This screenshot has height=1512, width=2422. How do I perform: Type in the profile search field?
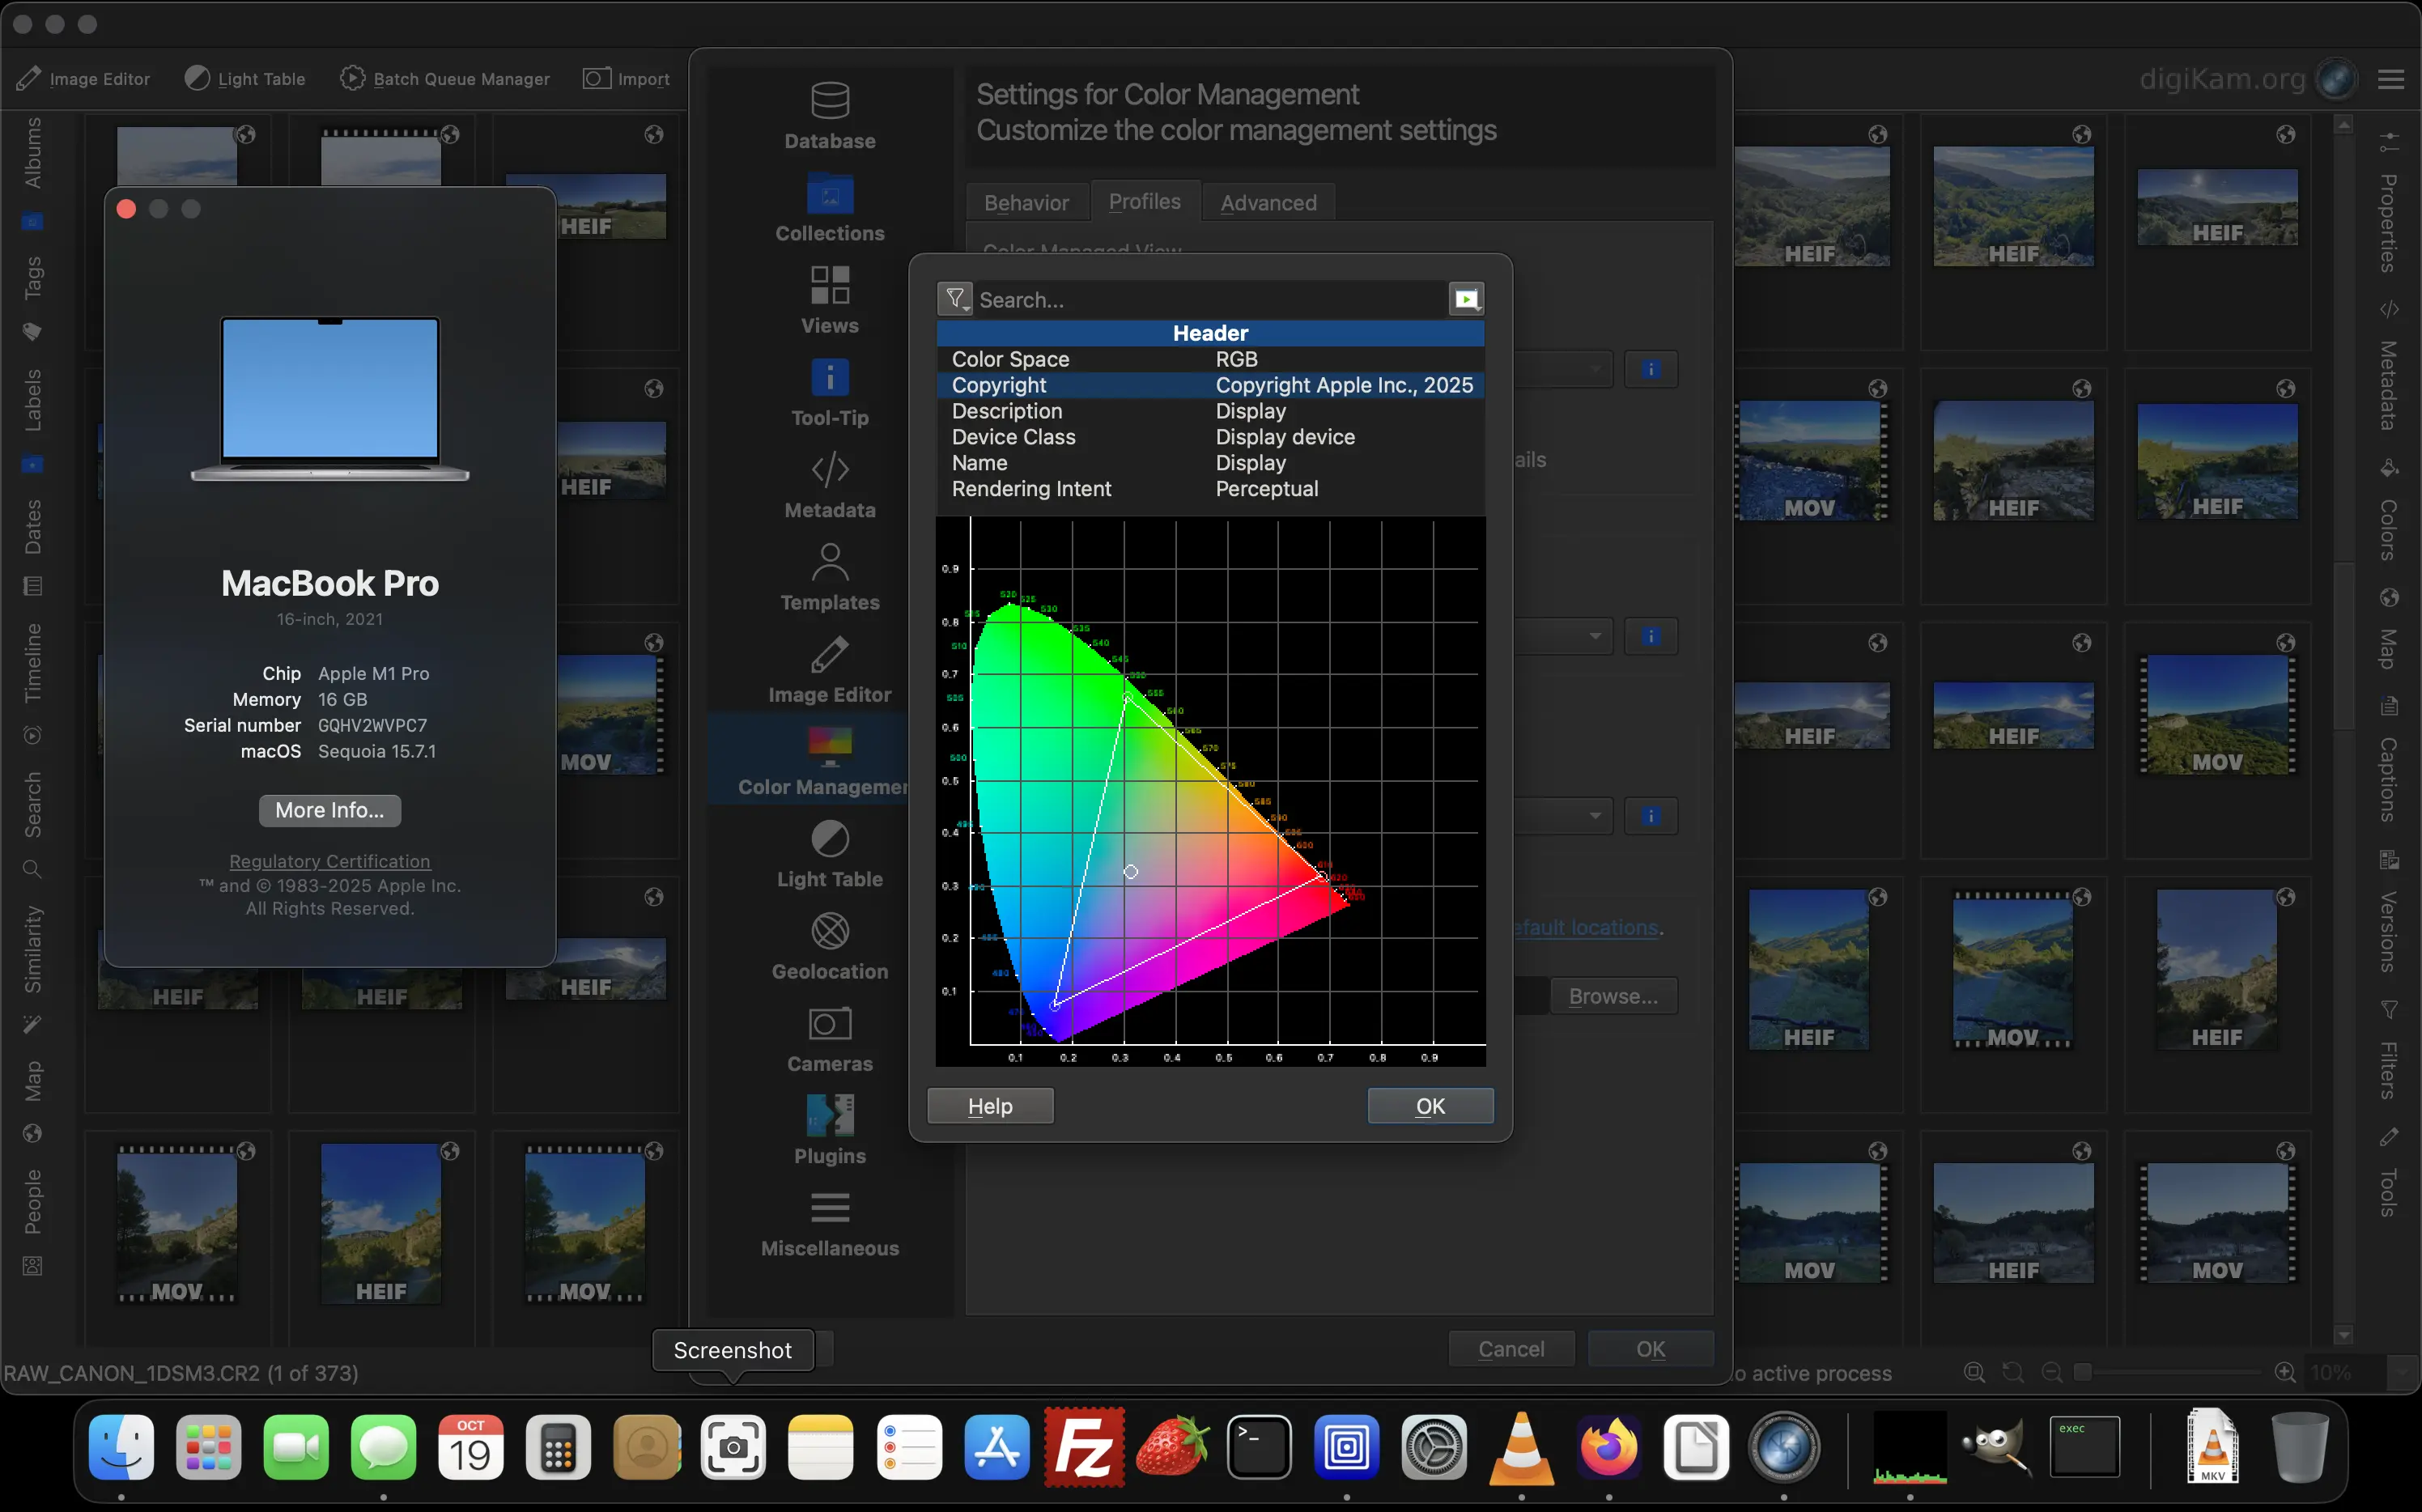click(x=1150, y=298)
